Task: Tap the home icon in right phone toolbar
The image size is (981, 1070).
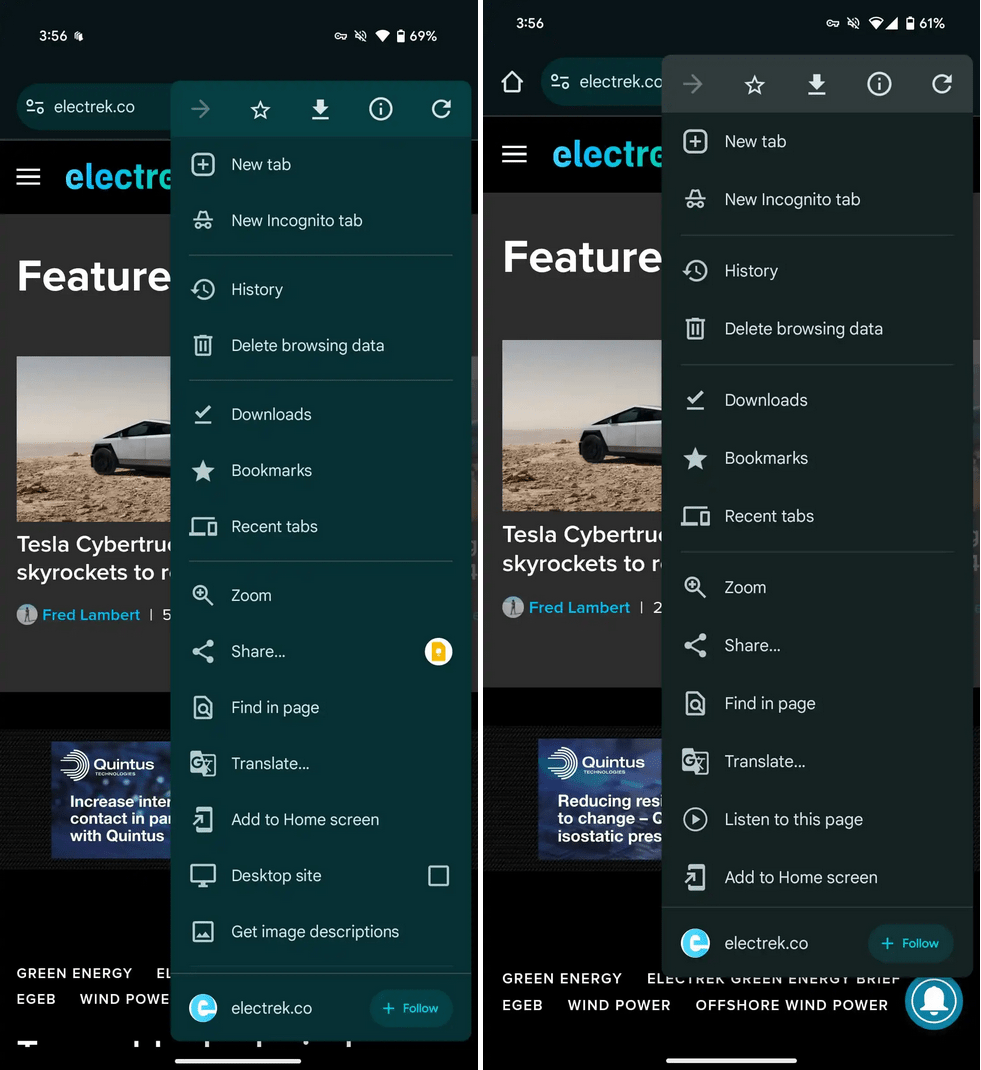Action: point(512,83)
